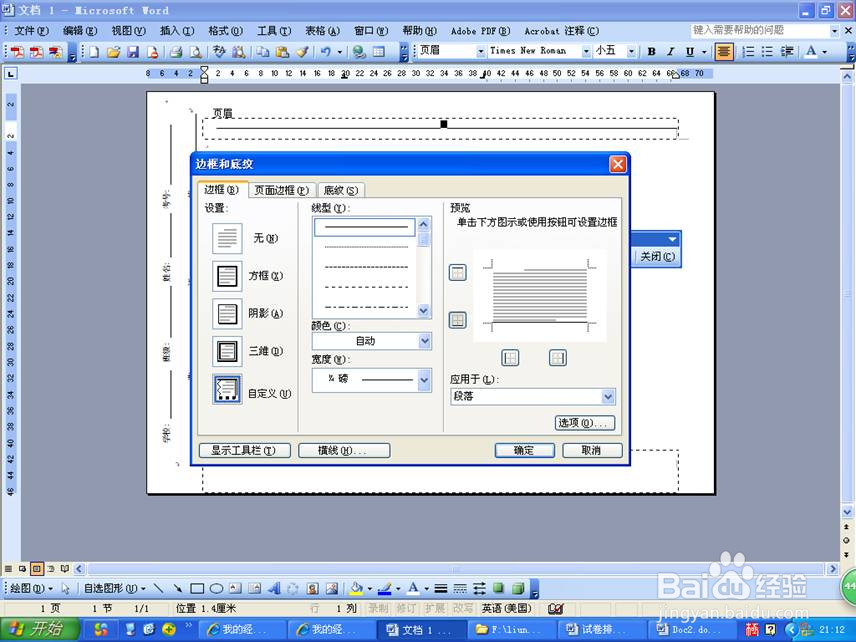Select the 无 (None) border setting
Screen dimensions: 856x642
tap(227, 238)
